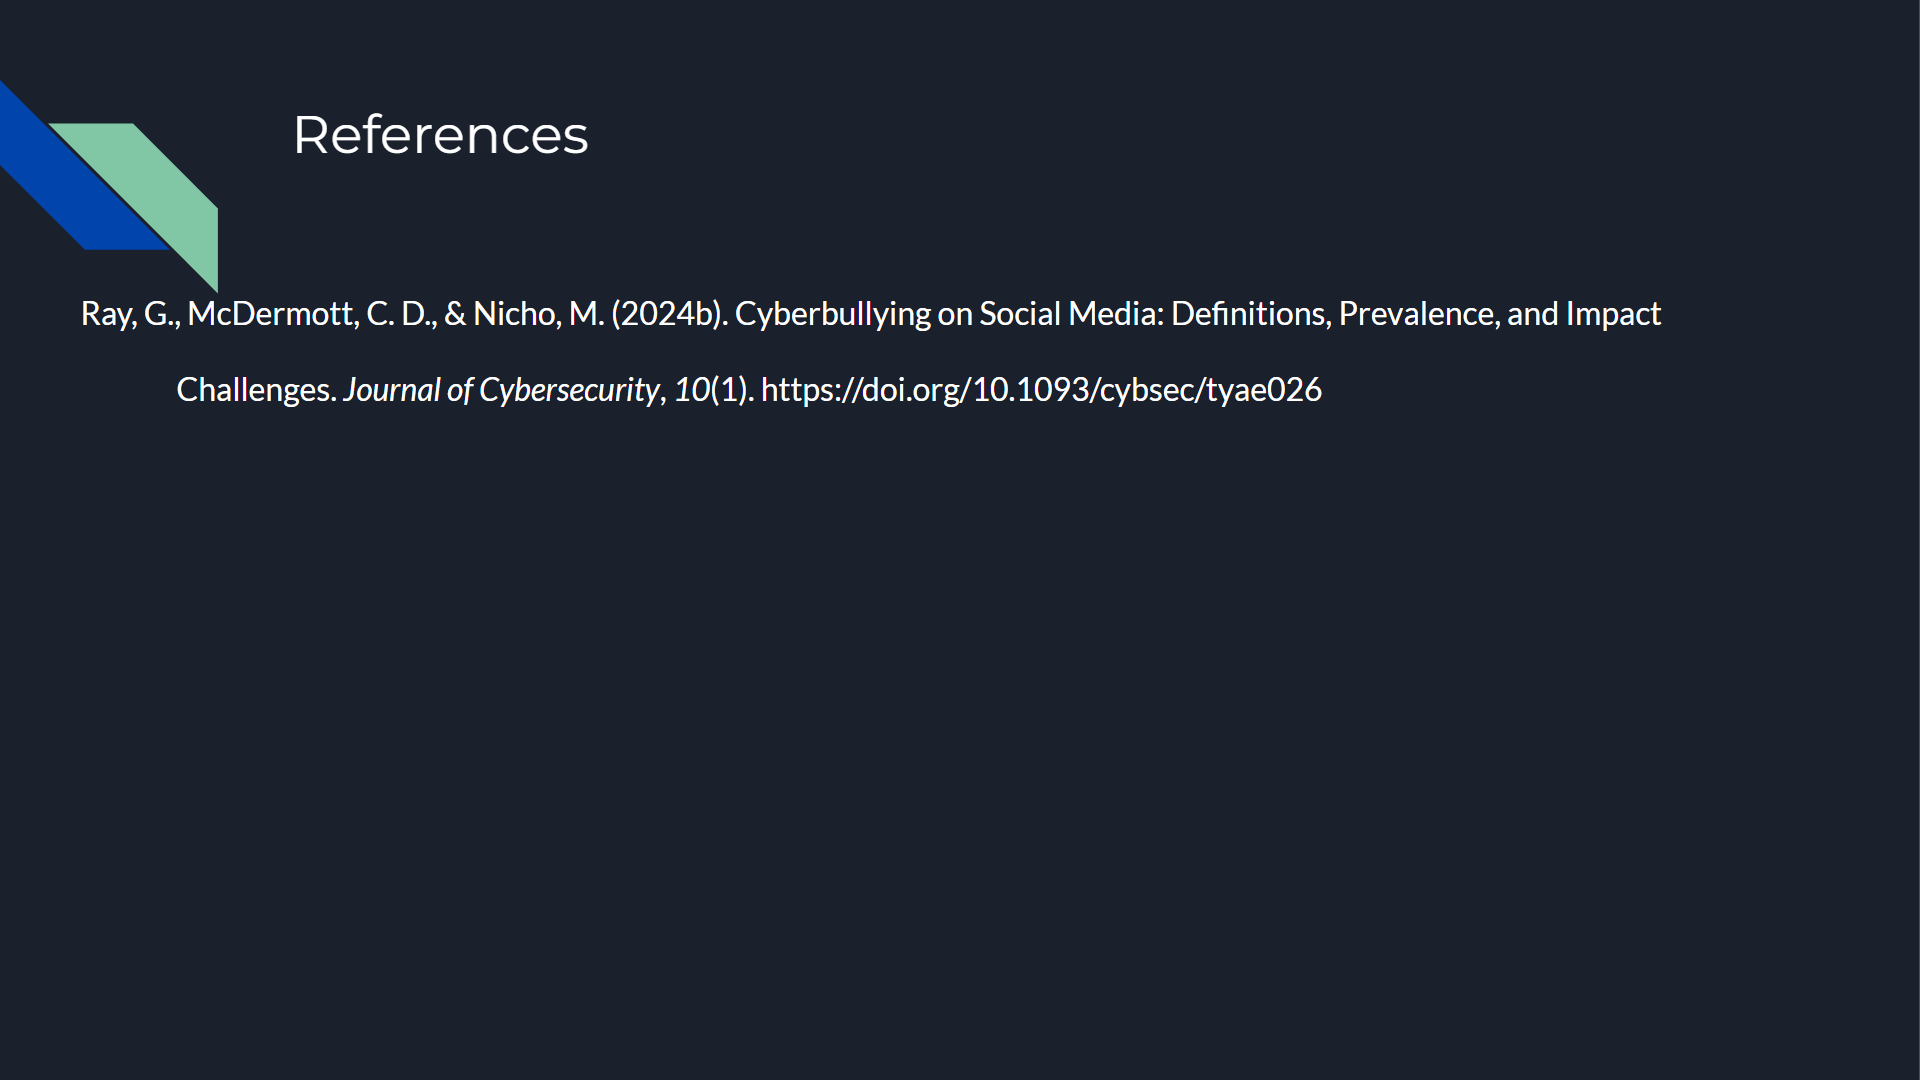
Task: Click the ampersand before Nicho
Action: click(x=455, y=314)
